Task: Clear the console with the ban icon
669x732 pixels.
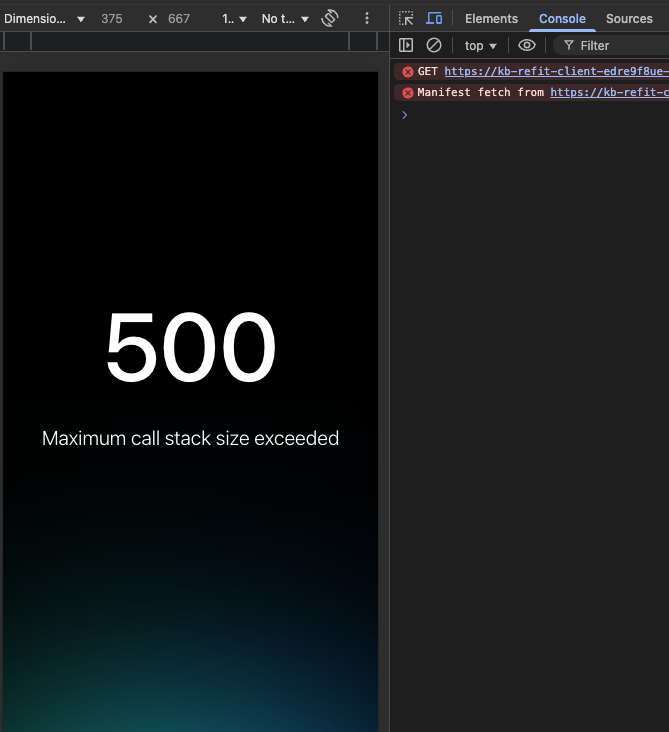Action: pyautogui.click(x=434, y=45)
